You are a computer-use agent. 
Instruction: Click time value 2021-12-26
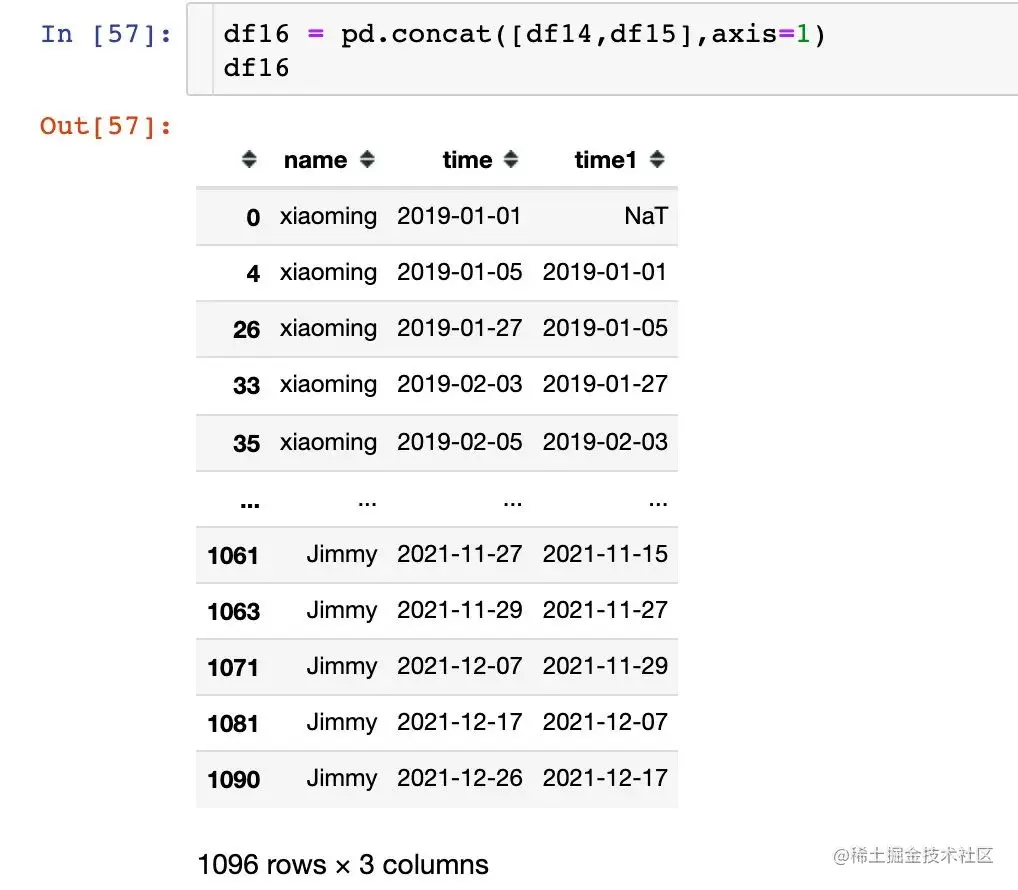coord(460,778)
